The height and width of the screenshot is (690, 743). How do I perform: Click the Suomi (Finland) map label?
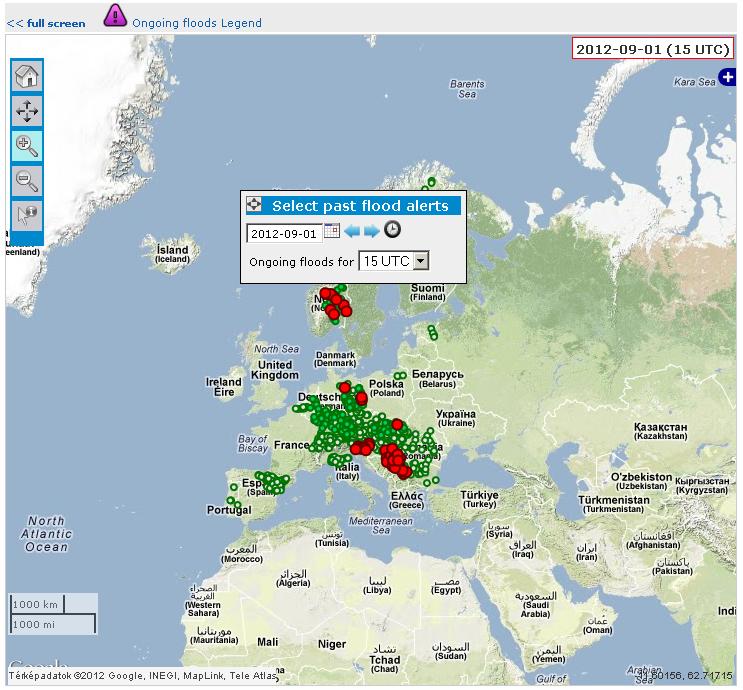tap(428, 292)
